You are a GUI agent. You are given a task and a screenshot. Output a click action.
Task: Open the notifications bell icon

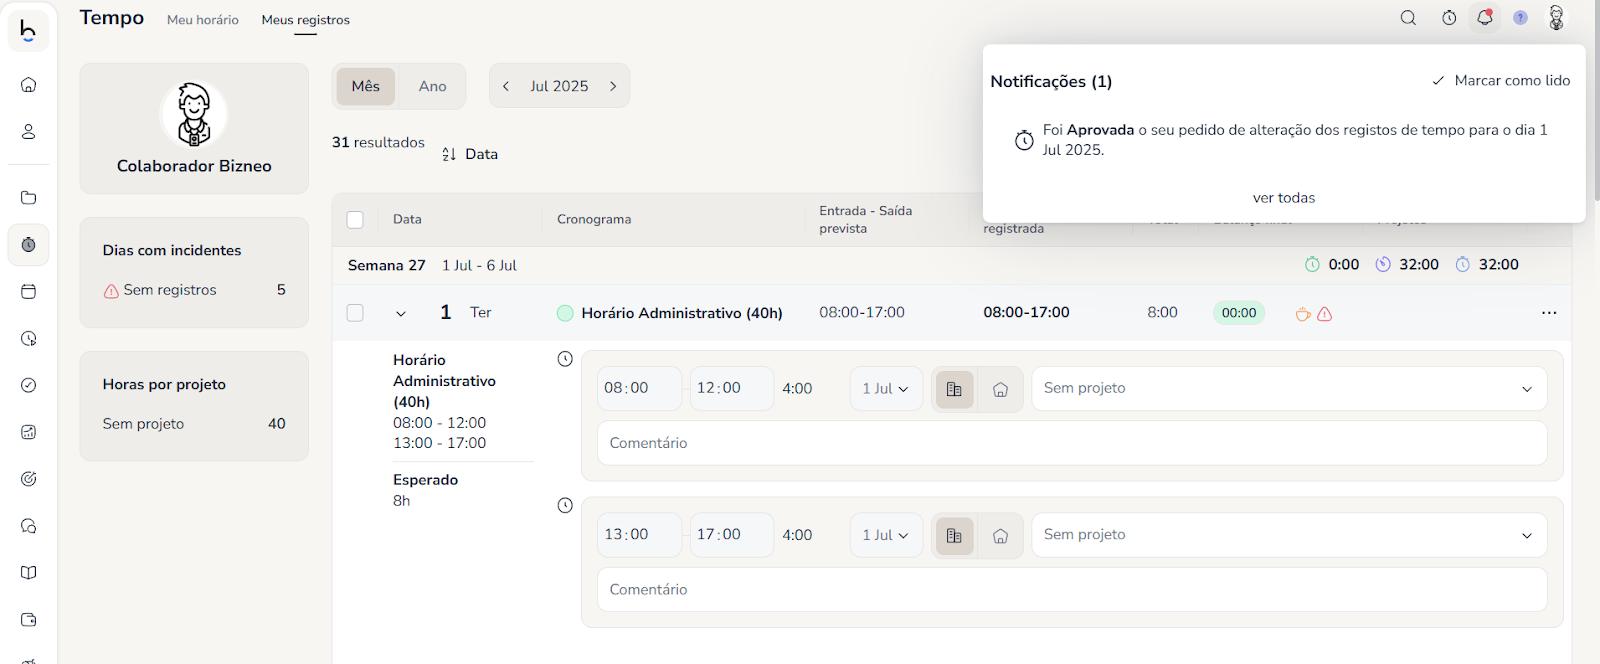click(1484, 18)
